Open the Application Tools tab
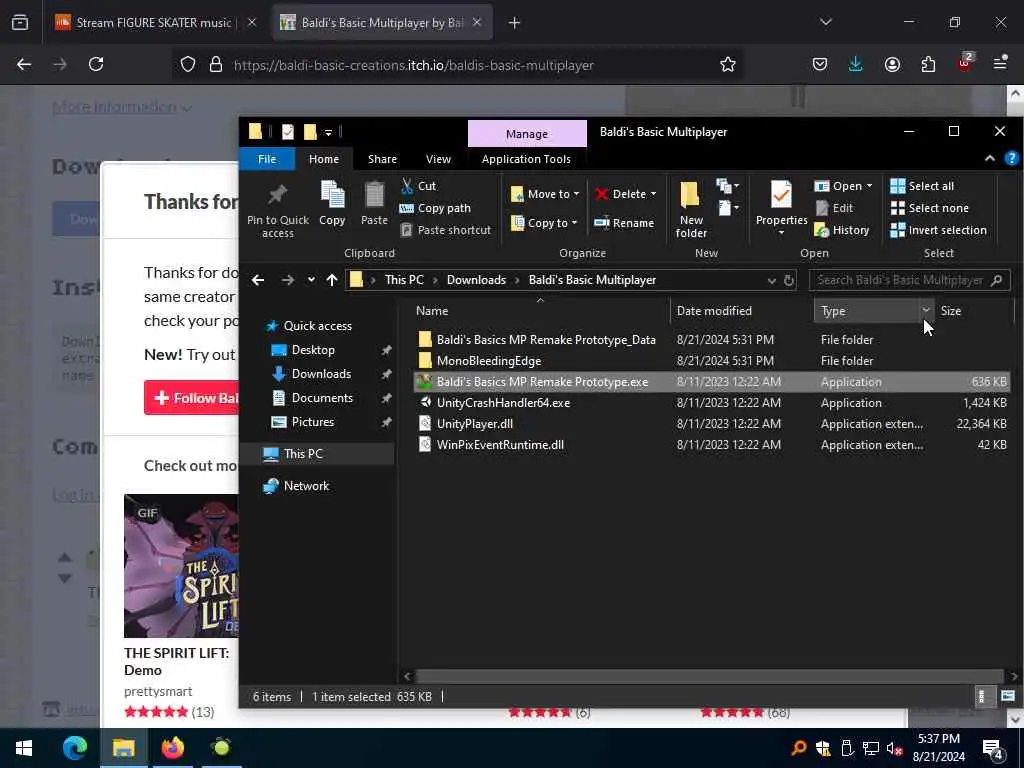Screen dimensions: 1024x768 526,159
